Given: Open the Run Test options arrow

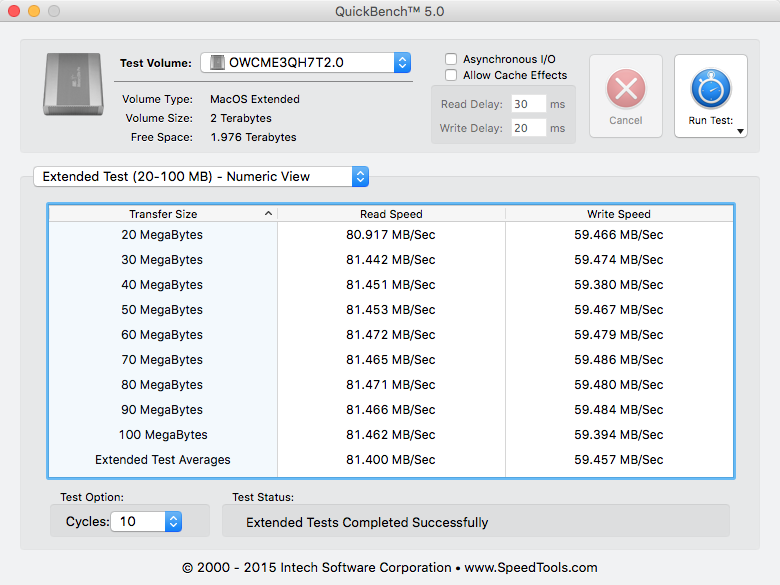Looking at the screenshot, I should pos(741,131).
